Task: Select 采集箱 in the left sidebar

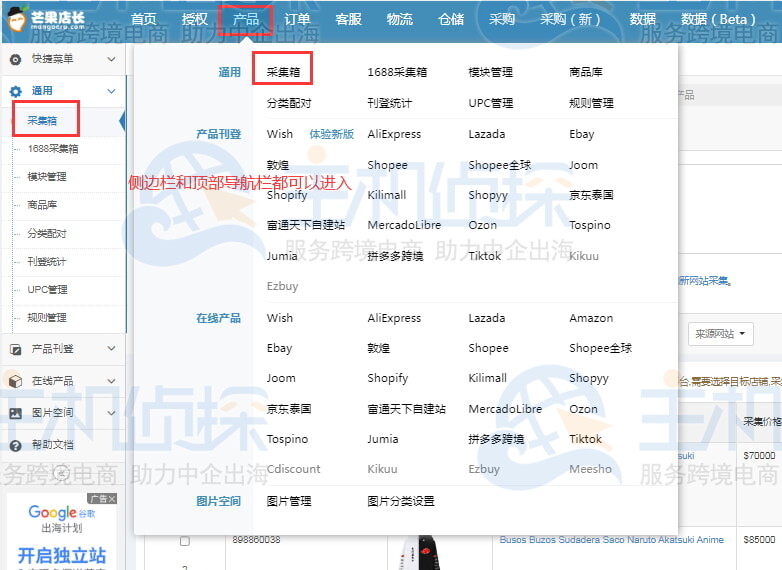Action: coord(42,120)
